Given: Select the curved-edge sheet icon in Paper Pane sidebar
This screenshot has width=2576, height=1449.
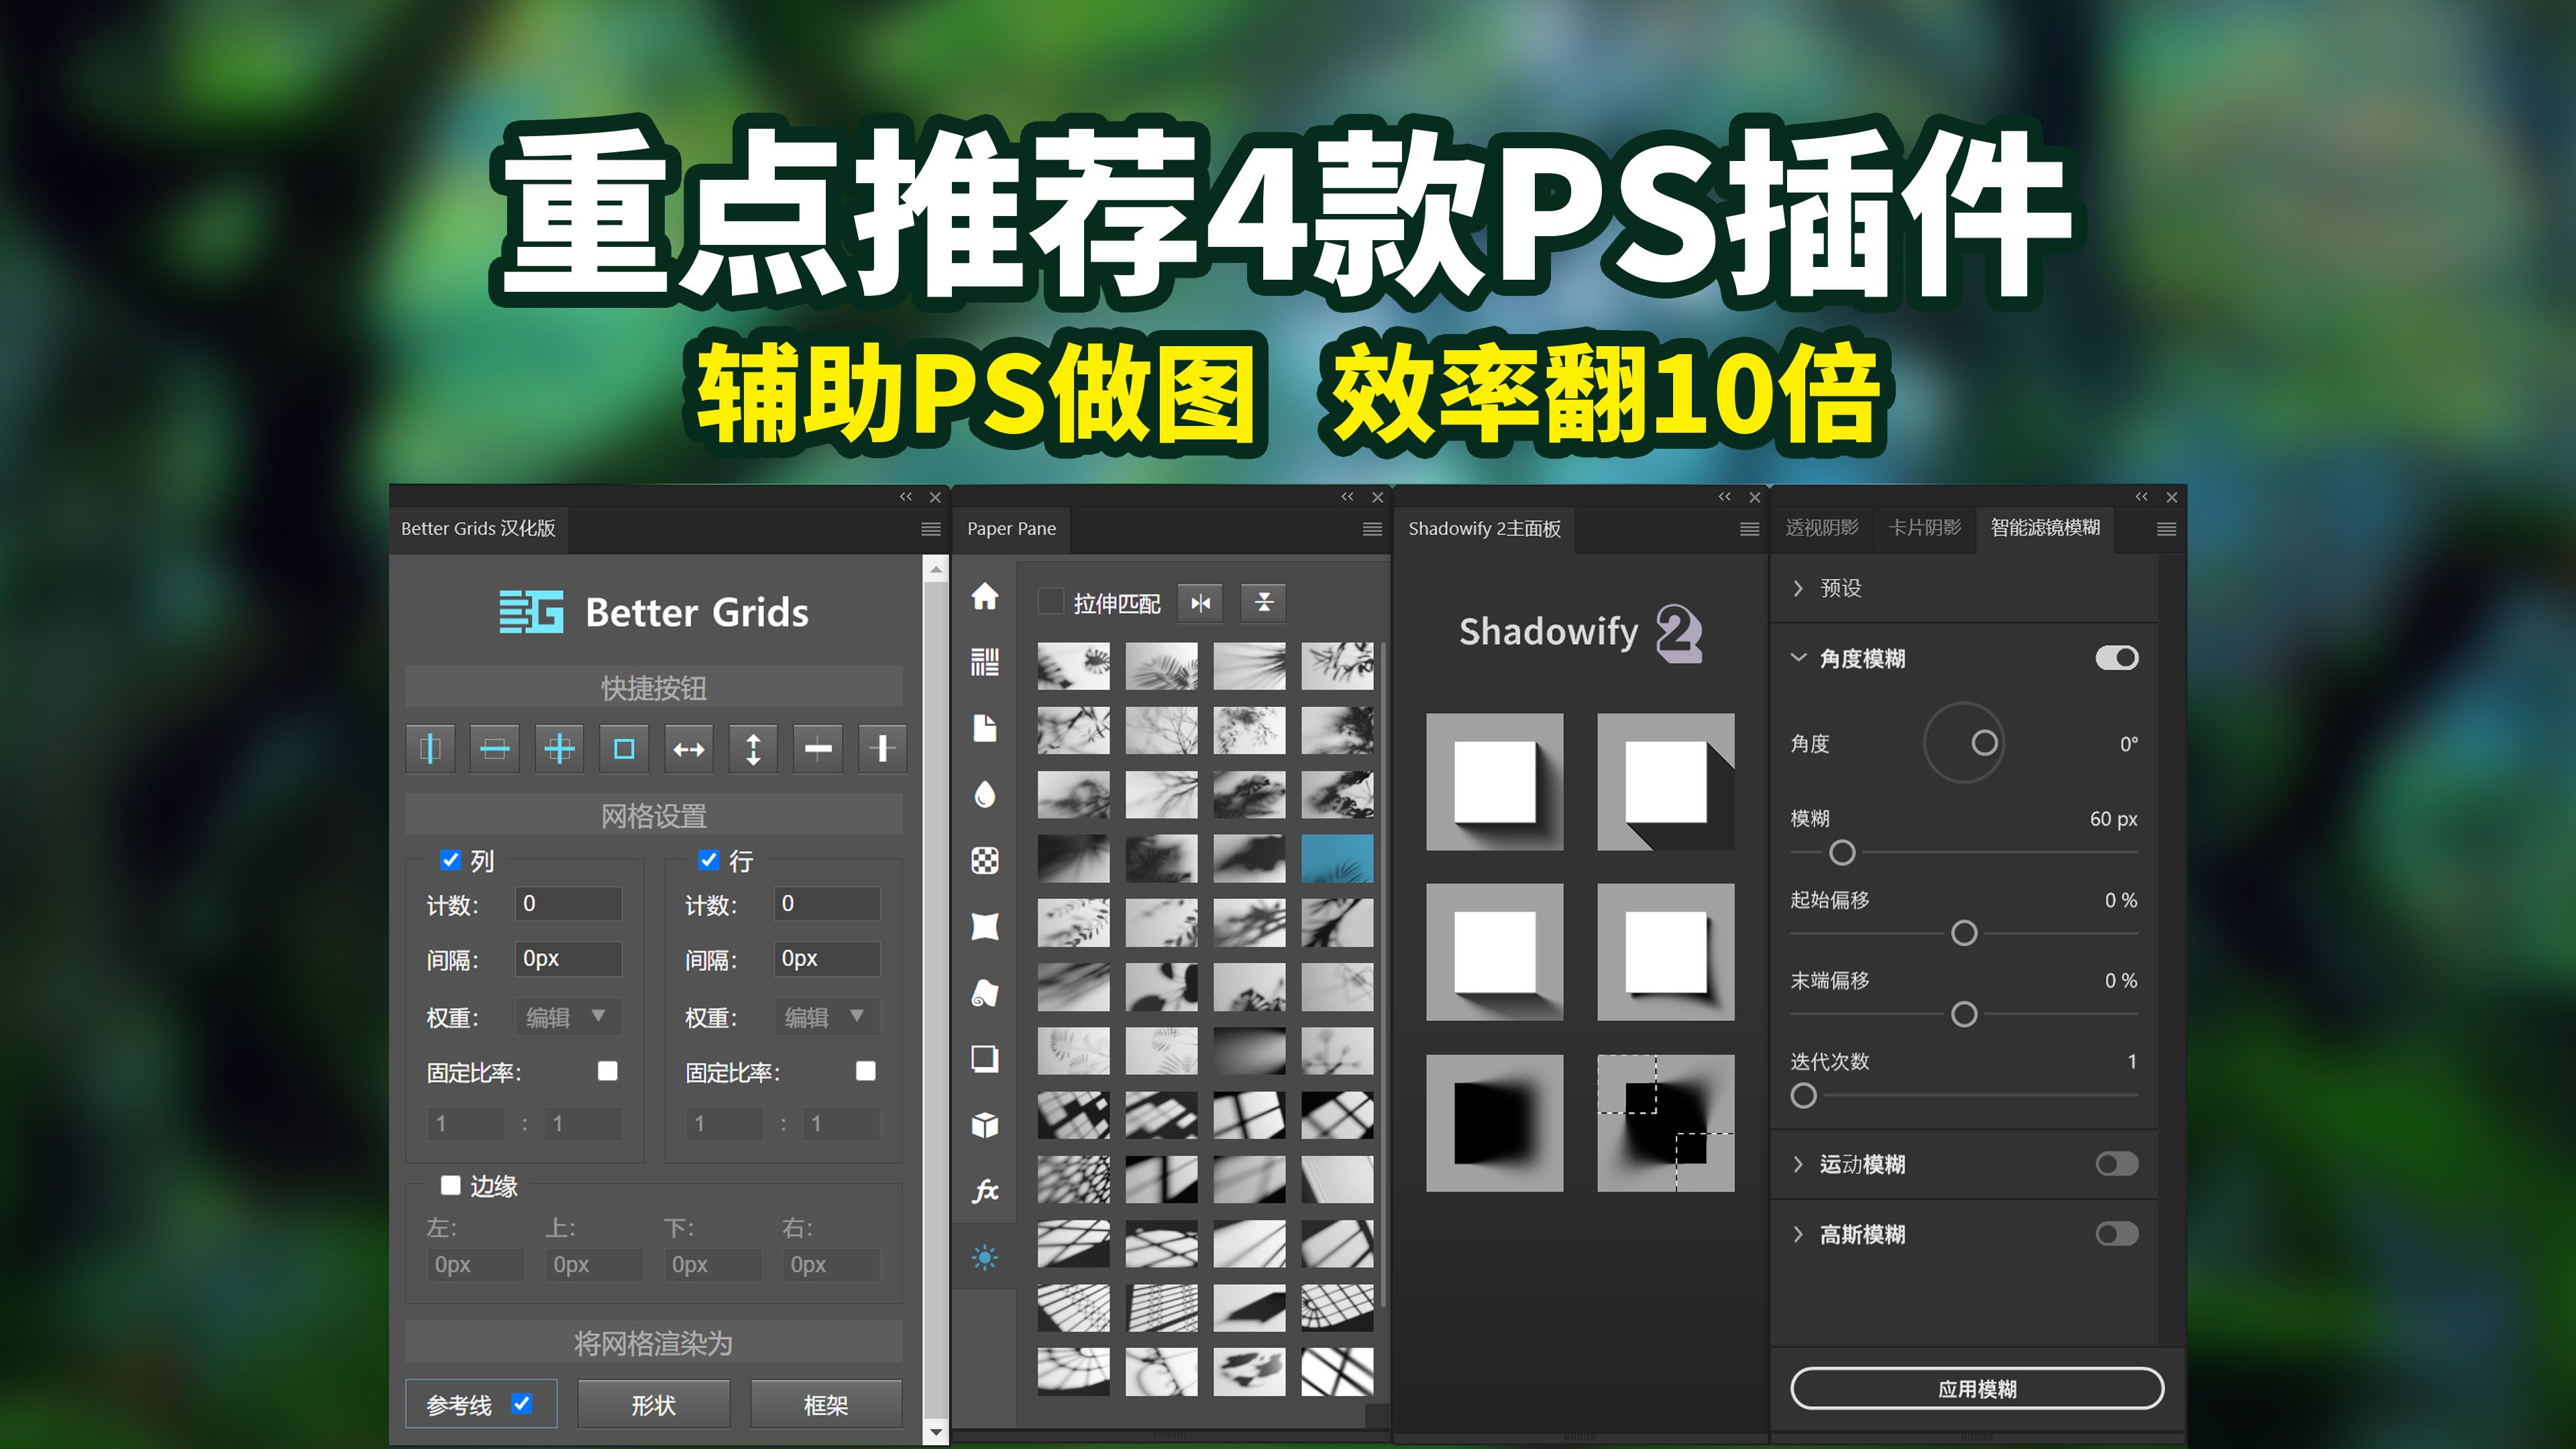Looking at the screenshot, I should click(985, 926).
